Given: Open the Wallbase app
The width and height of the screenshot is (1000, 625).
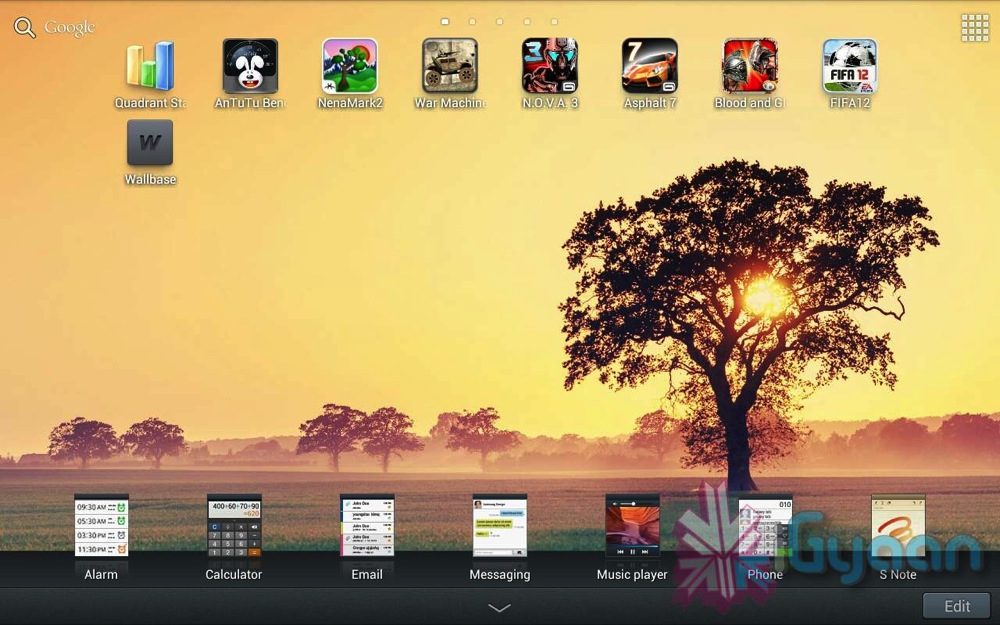Looking at the screenshot, I should (x=150, y=144).
